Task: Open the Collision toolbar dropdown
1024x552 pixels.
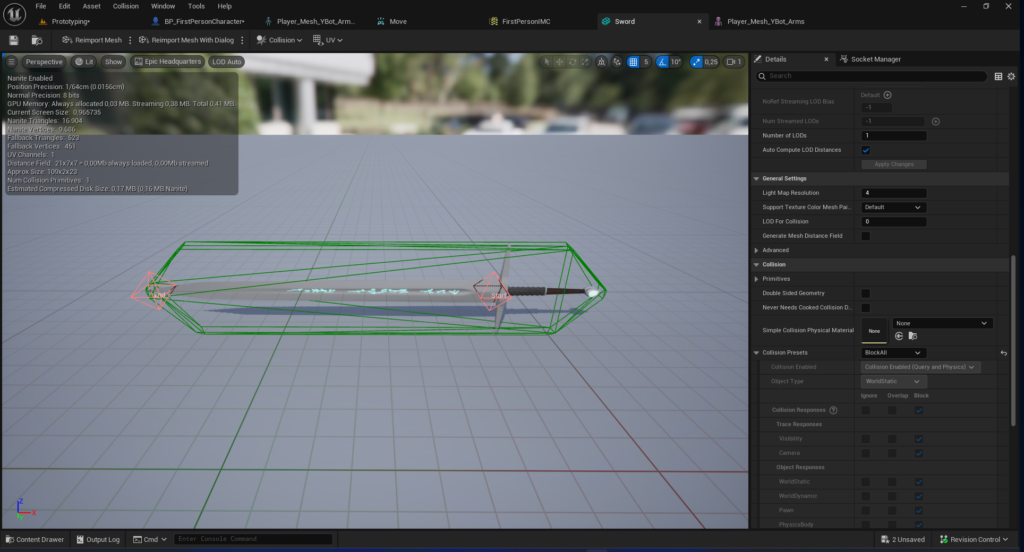Action: point(279,40)
